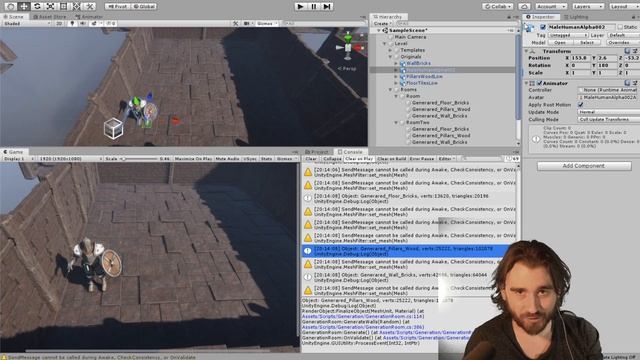Screen dimensions: 640x360
Task: Open the Account dropdown
Action: 551,6
